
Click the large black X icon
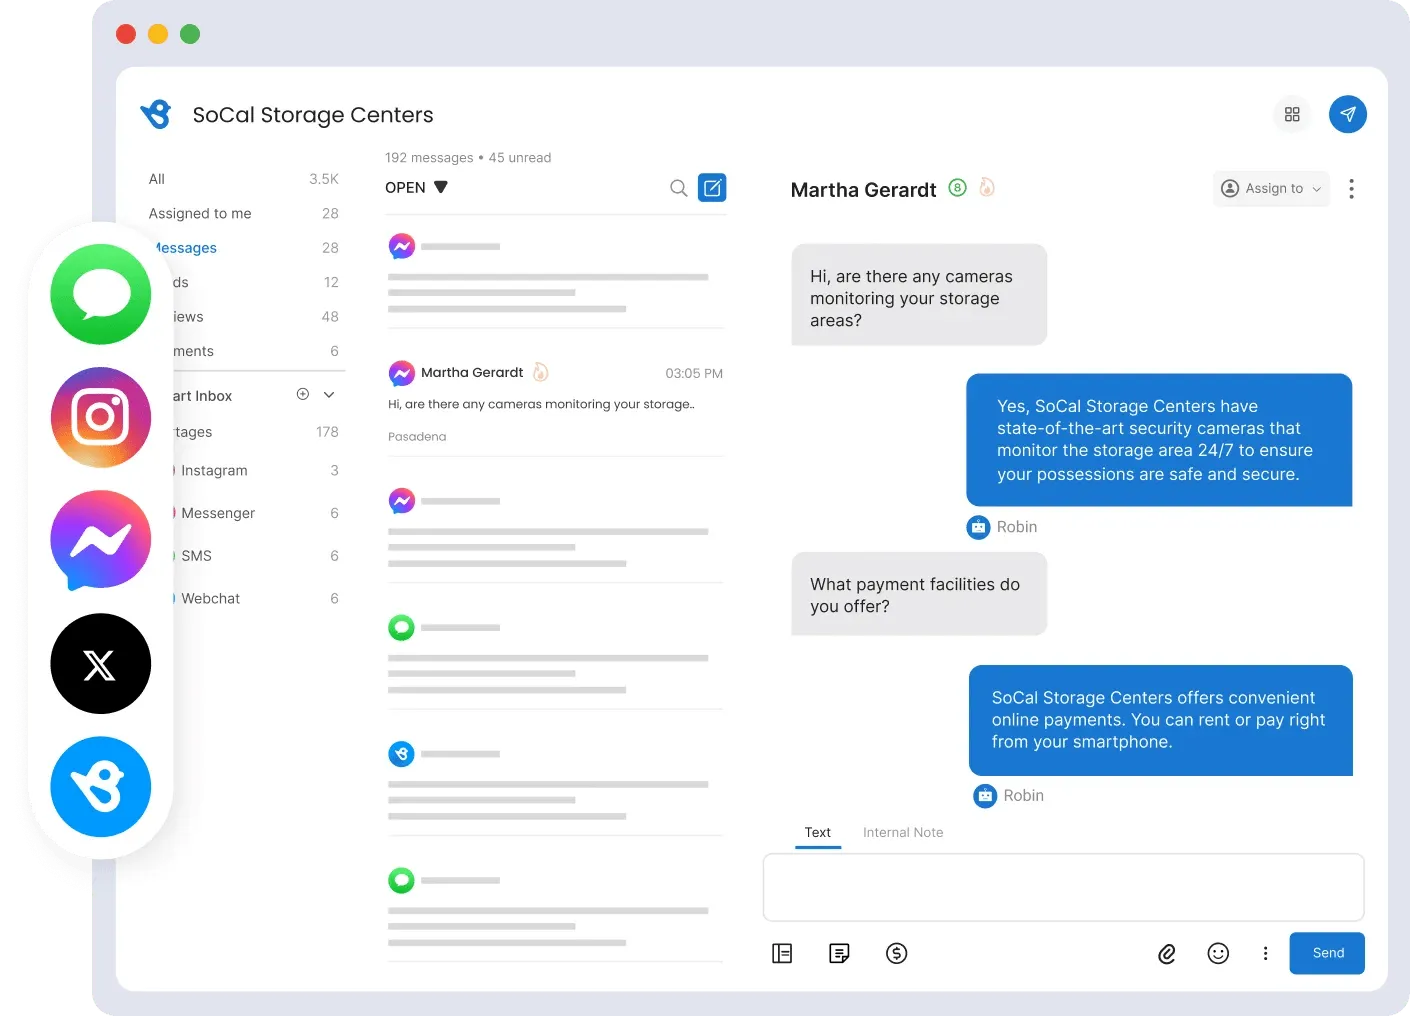101,663
